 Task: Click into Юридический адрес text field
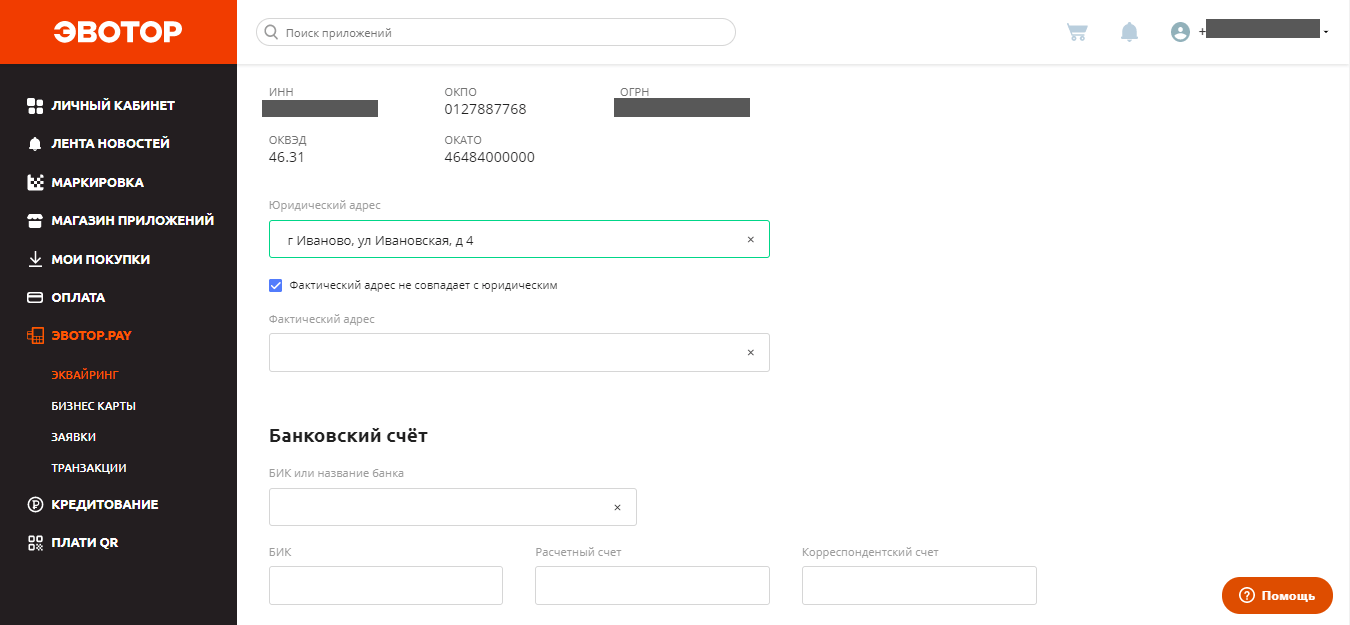(519, 240)
